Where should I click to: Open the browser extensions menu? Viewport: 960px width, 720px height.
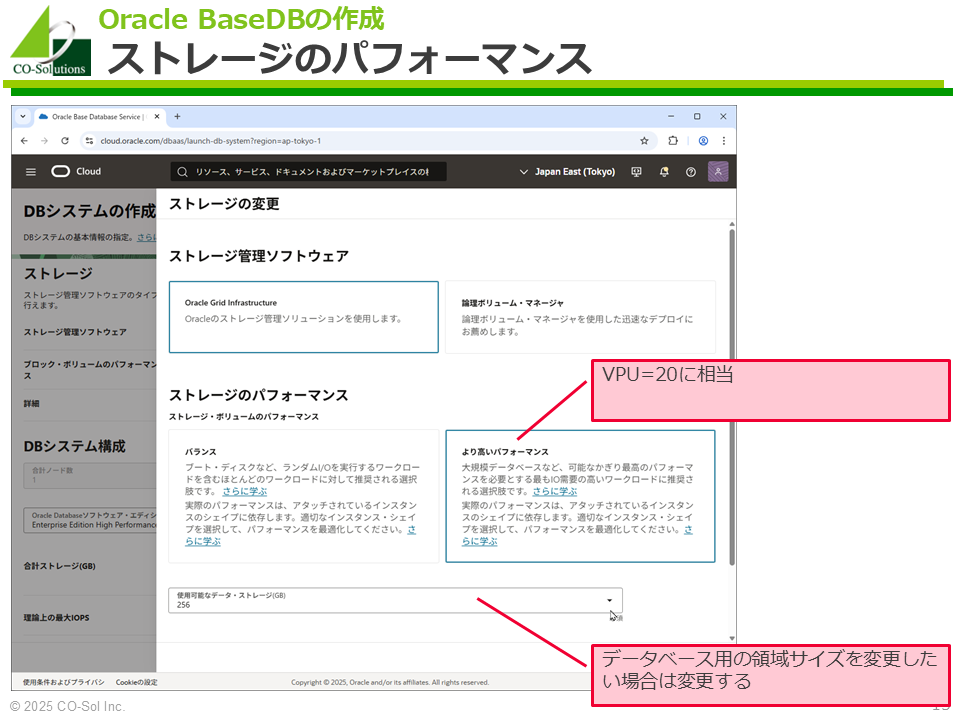pyautogui.click(x=673, y=141)
